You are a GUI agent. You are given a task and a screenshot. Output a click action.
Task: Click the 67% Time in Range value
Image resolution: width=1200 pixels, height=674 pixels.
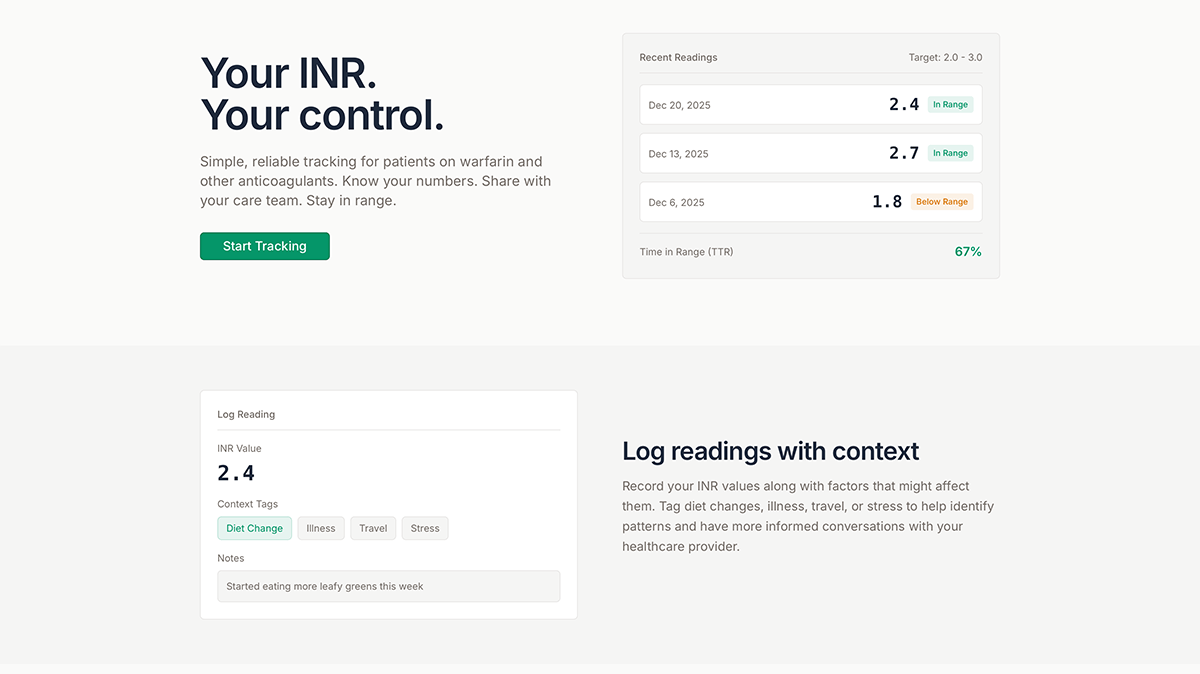(968, 252)
